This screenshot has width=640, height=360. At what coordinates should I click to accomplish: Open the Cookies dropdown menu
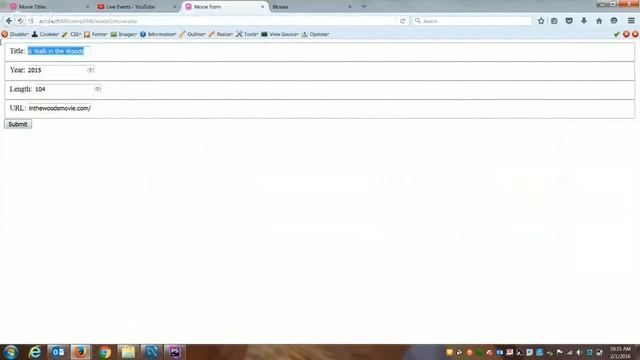point(45,34)
